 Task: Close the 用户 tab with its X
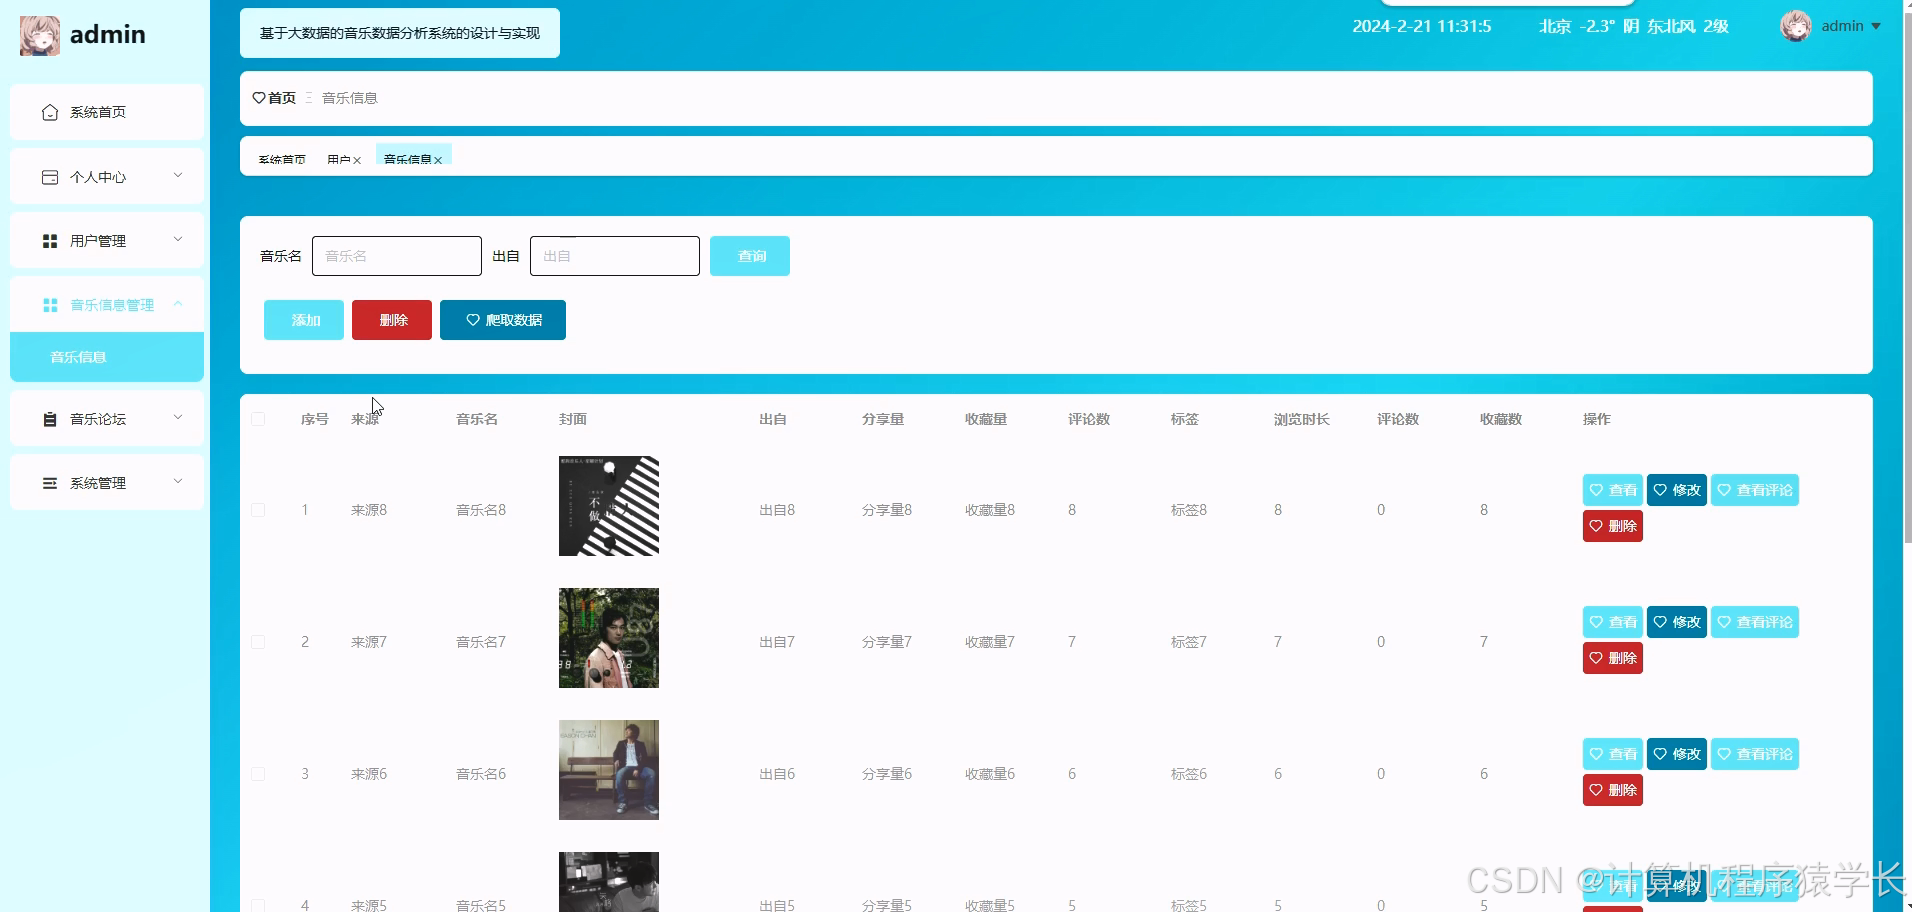[x=357, y=160]
